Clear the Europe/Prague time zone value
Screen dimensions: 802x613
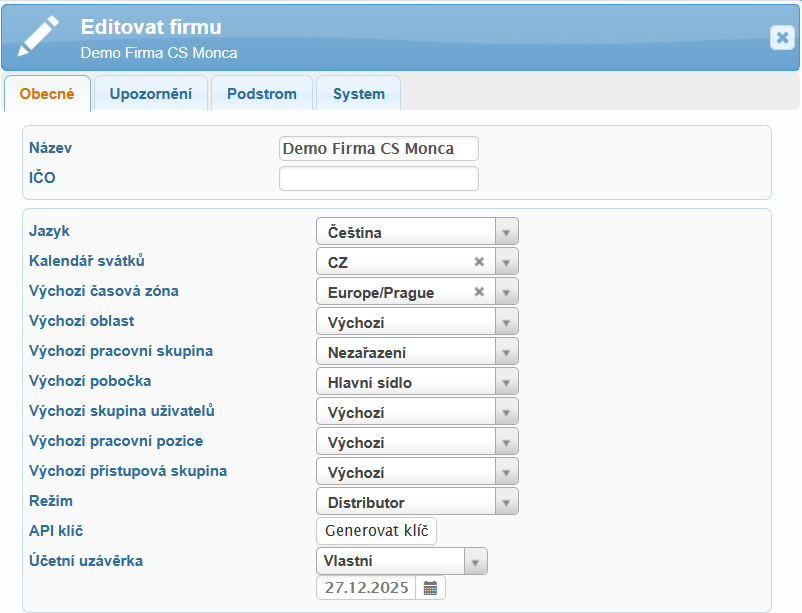[x=479, y=292]
